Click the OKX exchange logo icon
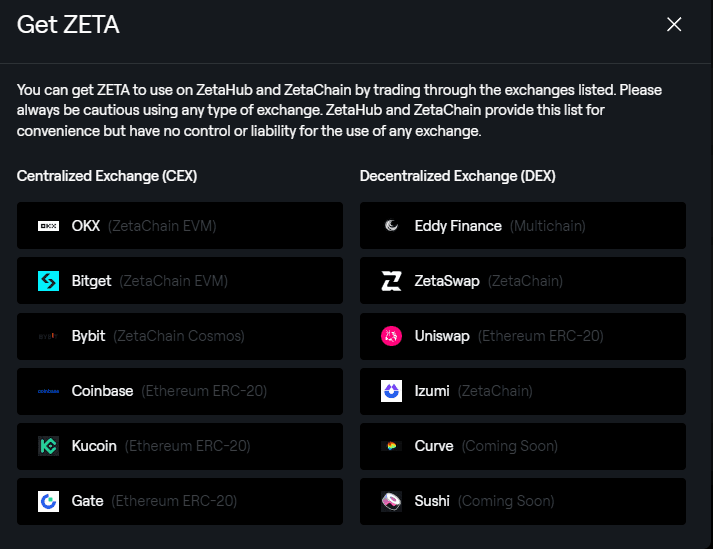Image resolution: width=713 pixels, height=549 pixels. coord(48,226)
